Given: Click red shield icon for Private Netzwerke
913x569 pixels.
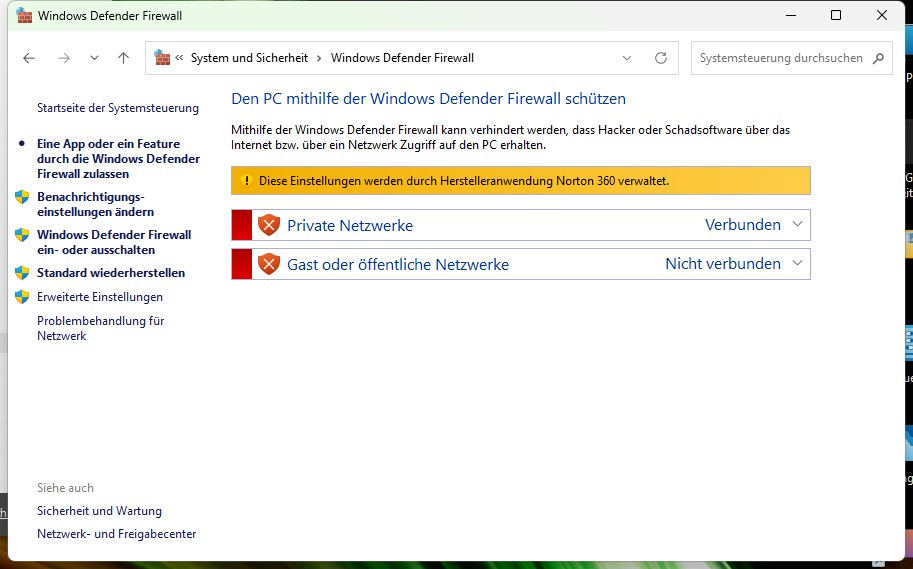Looking at the screenshot, I should click(268, 225).
